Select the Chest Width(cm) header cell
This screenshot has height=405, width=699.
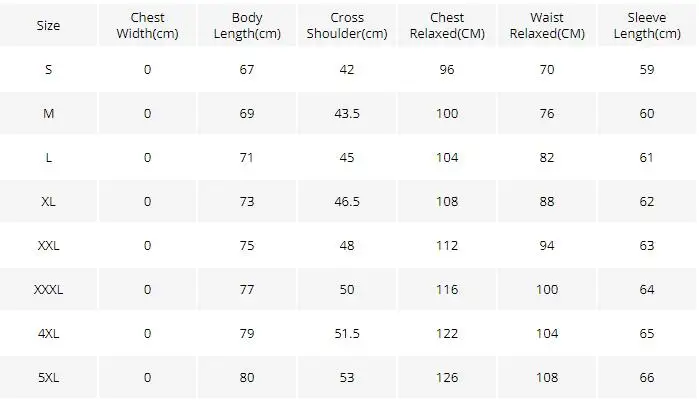point(148,25)
